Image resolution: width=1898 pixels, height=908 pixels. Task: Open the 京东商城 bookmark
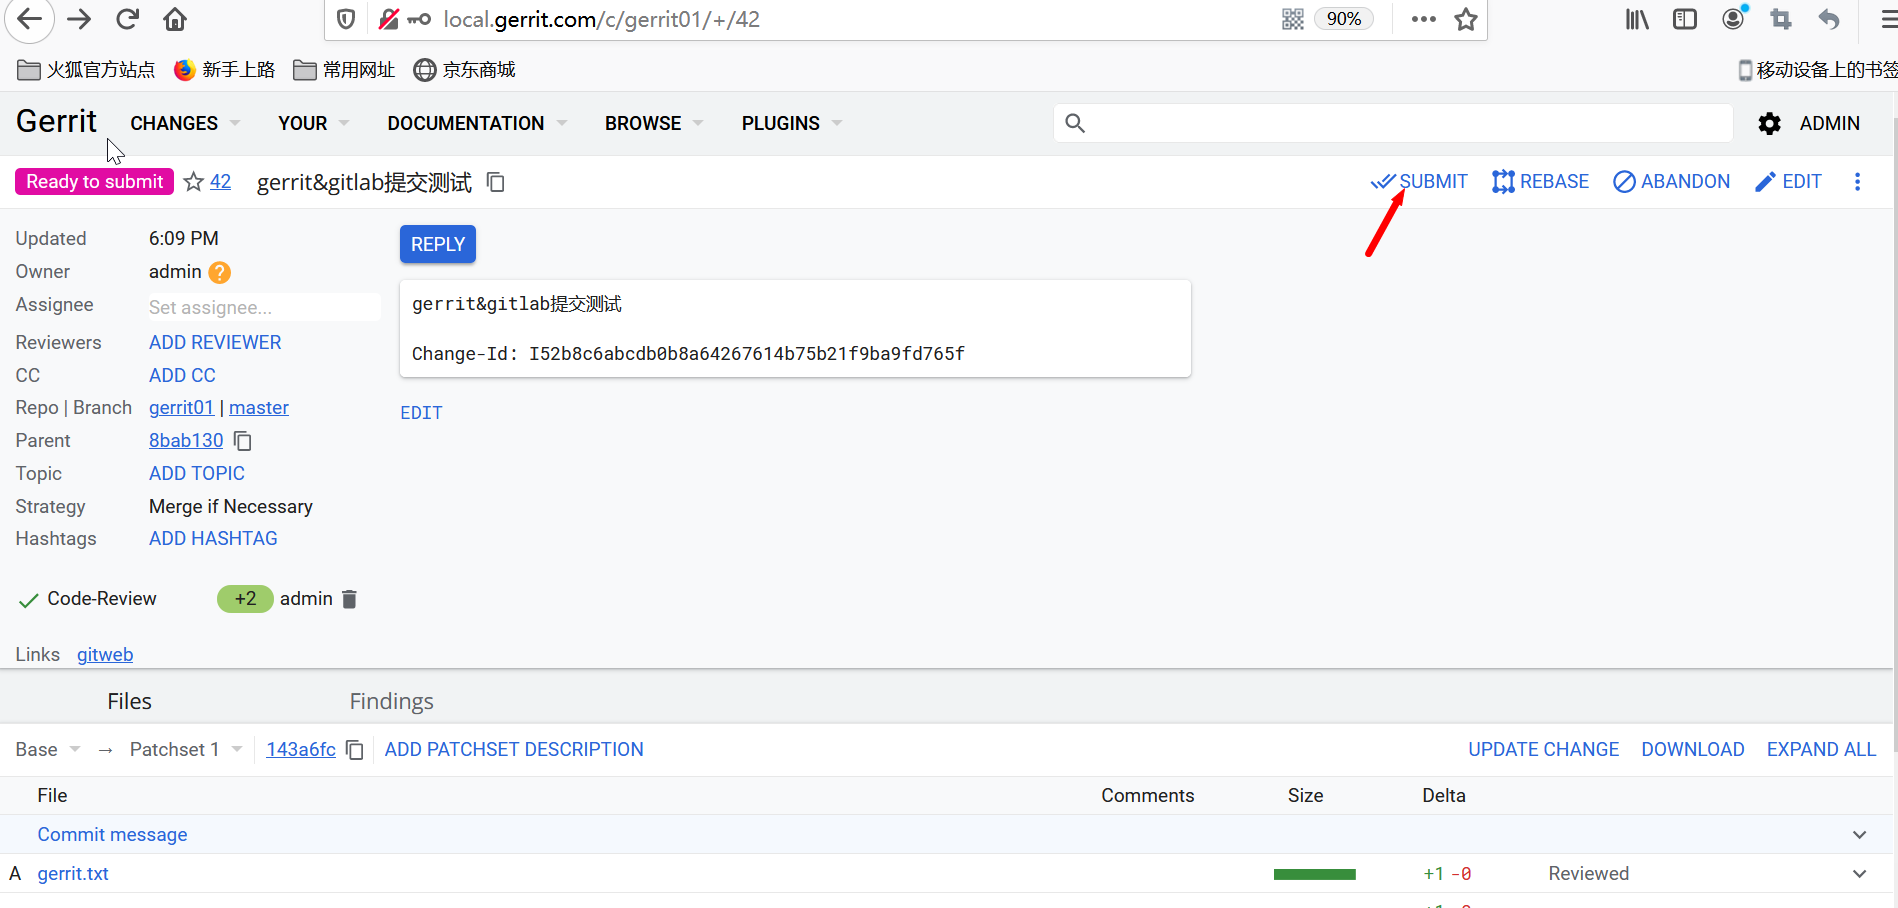464,69
